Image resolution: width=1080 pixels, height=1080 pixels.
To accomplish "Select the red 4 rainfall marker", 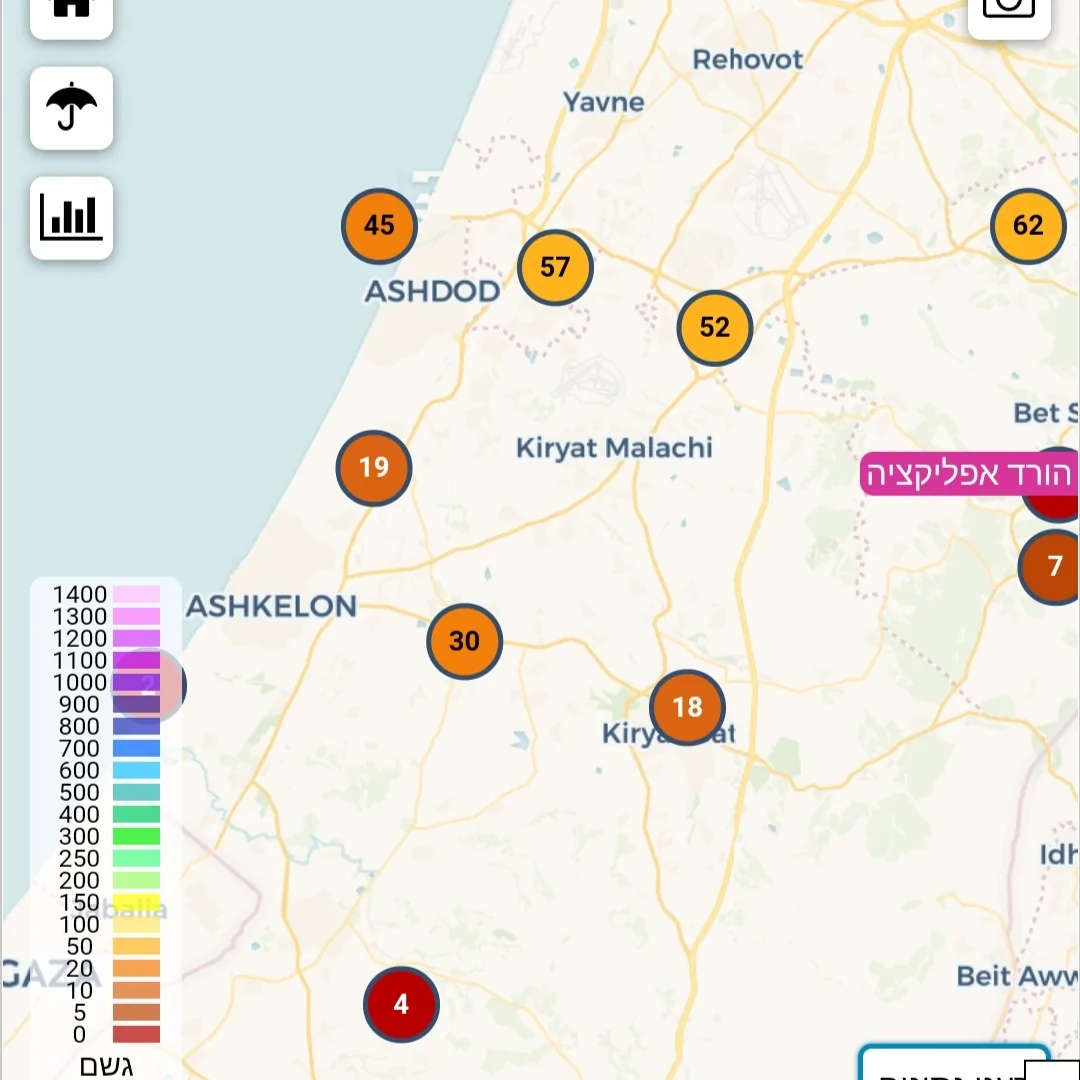I will coord(401,1004).
